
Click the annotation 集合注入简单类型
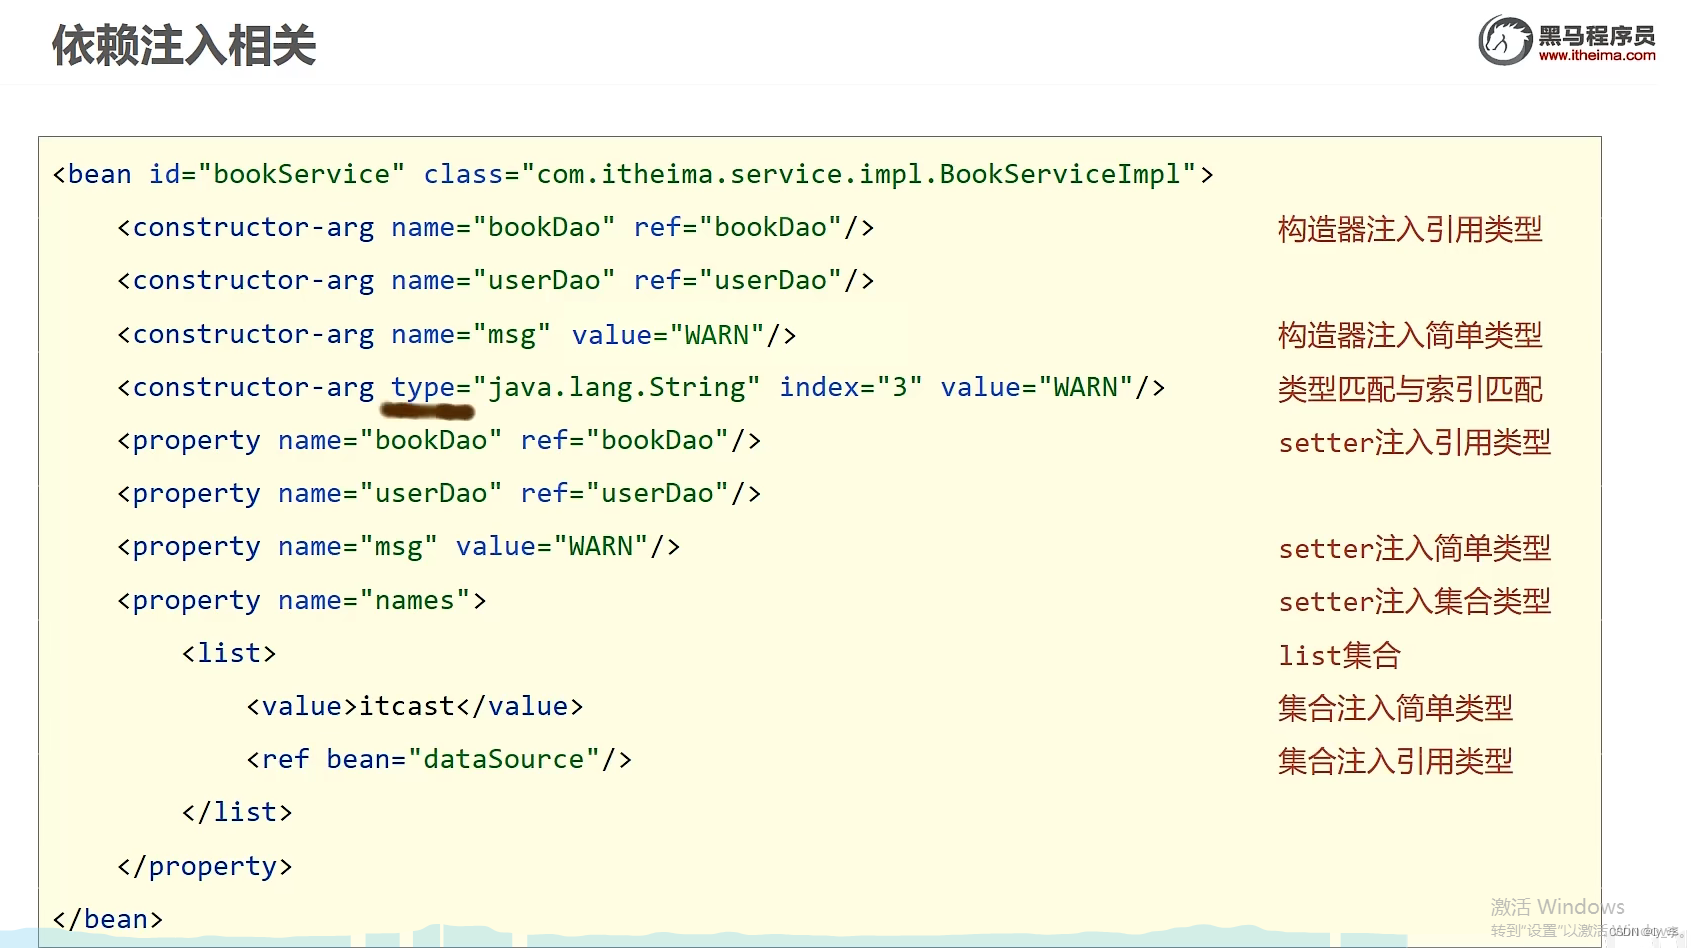1395,708
